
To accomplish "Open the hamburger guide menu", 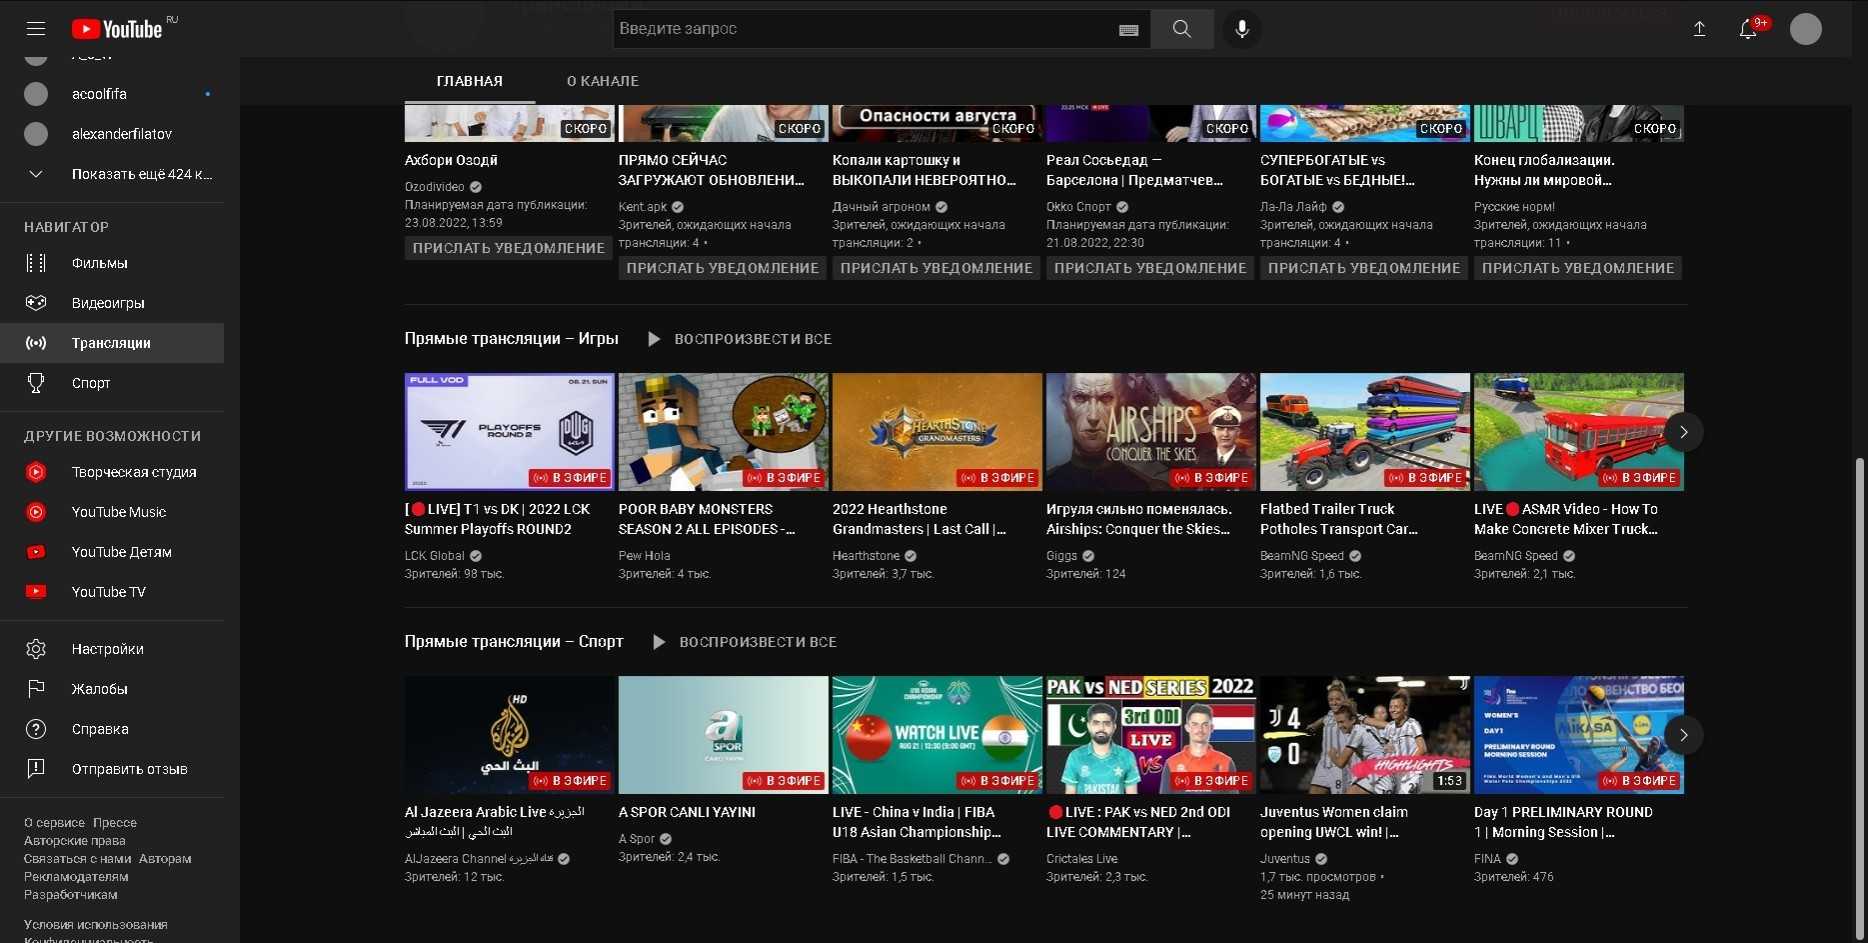I will click(x=36, y=29).
